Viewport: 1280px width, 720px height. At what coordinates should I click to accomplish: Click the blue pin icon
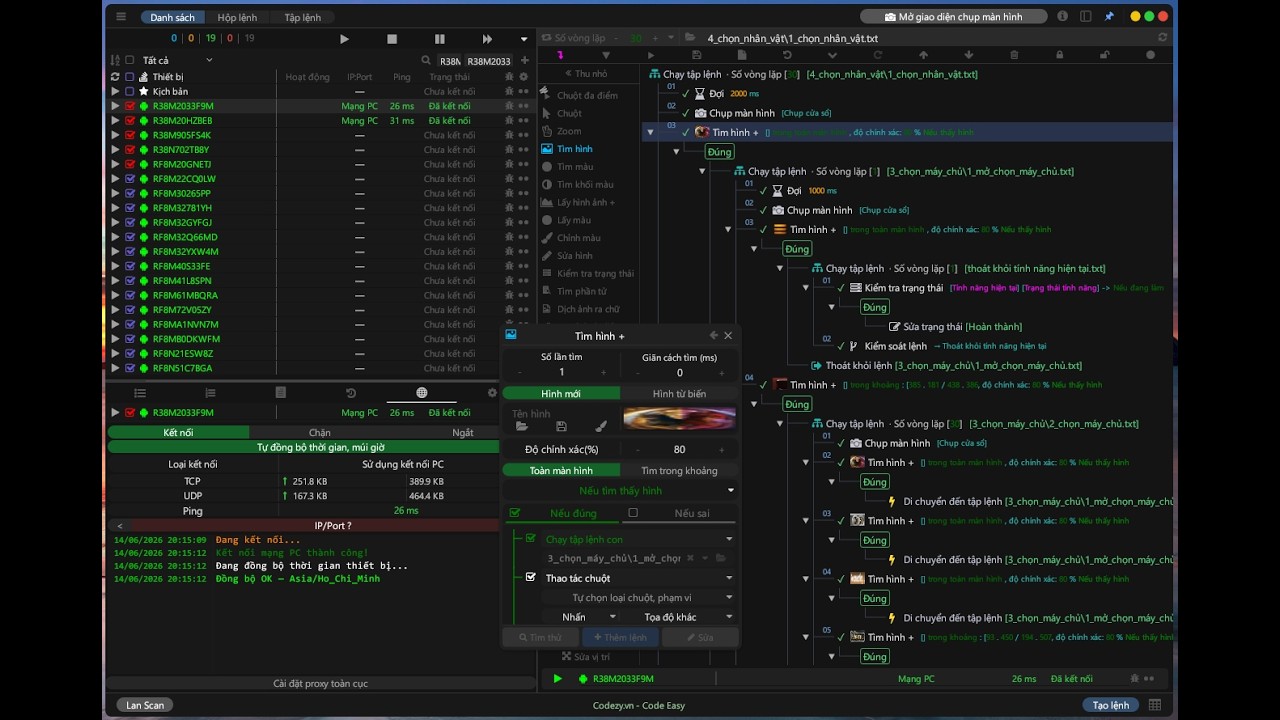(x=1109, y=17)
